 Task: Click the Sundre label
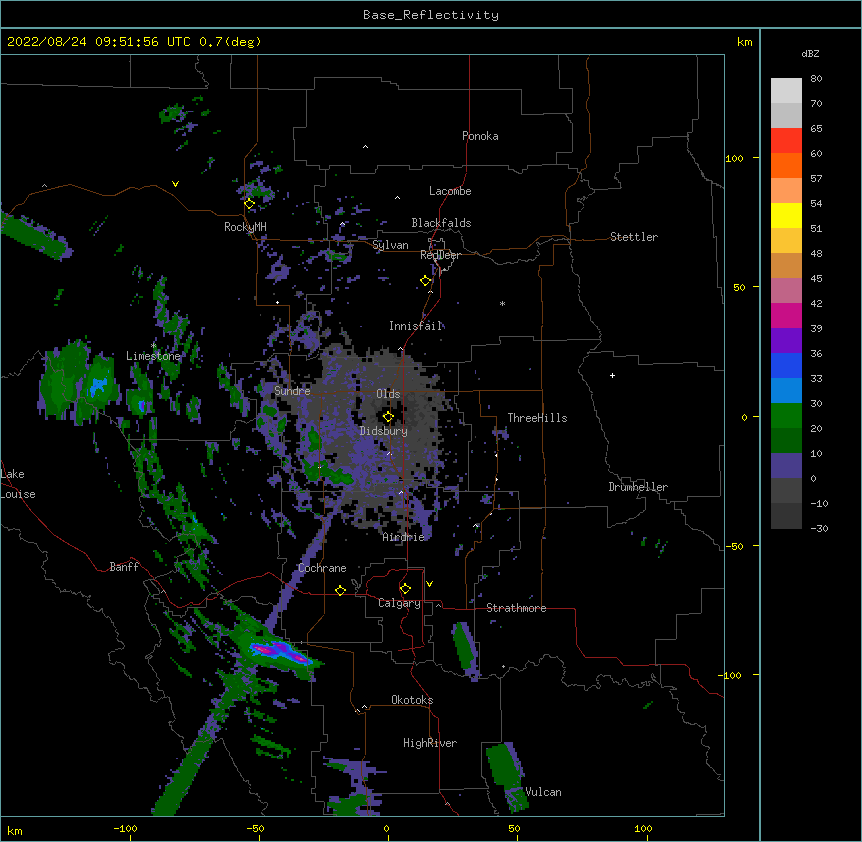coord(292,391)
